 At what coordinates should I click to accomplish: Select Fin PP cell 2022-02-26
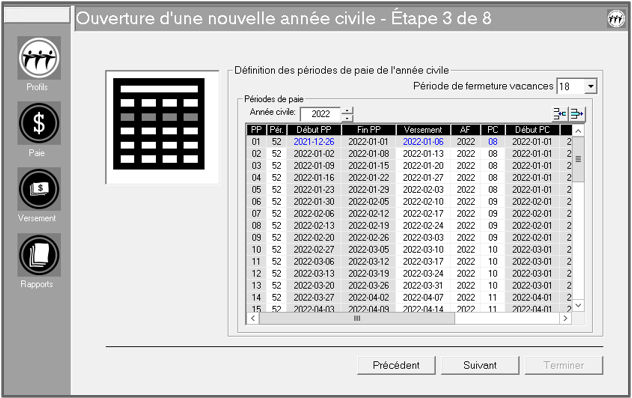[369, 238]
